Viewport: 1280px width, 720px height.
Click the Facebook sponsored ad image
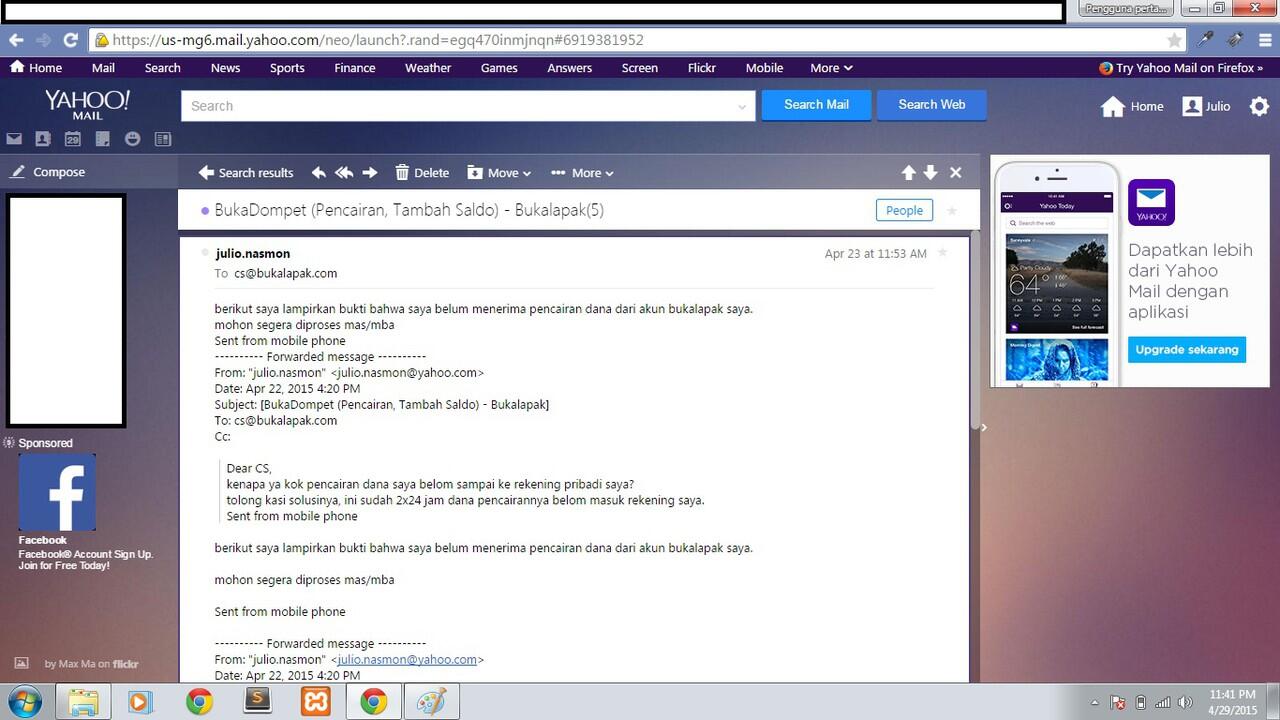click(57, 492)
